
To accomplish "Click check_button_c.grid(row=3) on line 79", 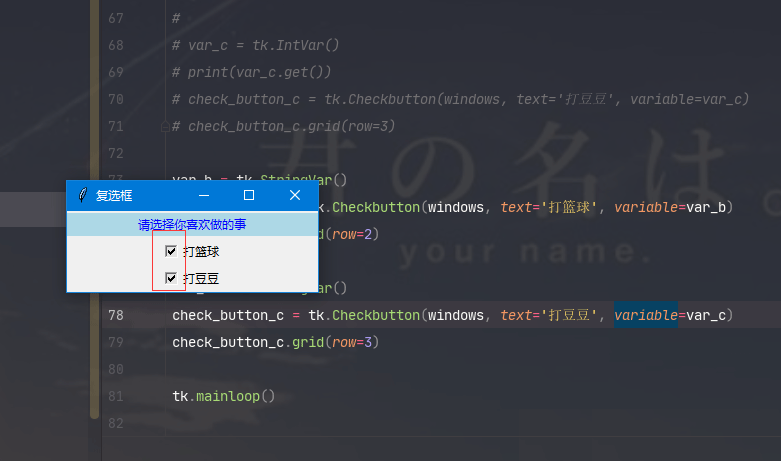I will click(275, 342).
